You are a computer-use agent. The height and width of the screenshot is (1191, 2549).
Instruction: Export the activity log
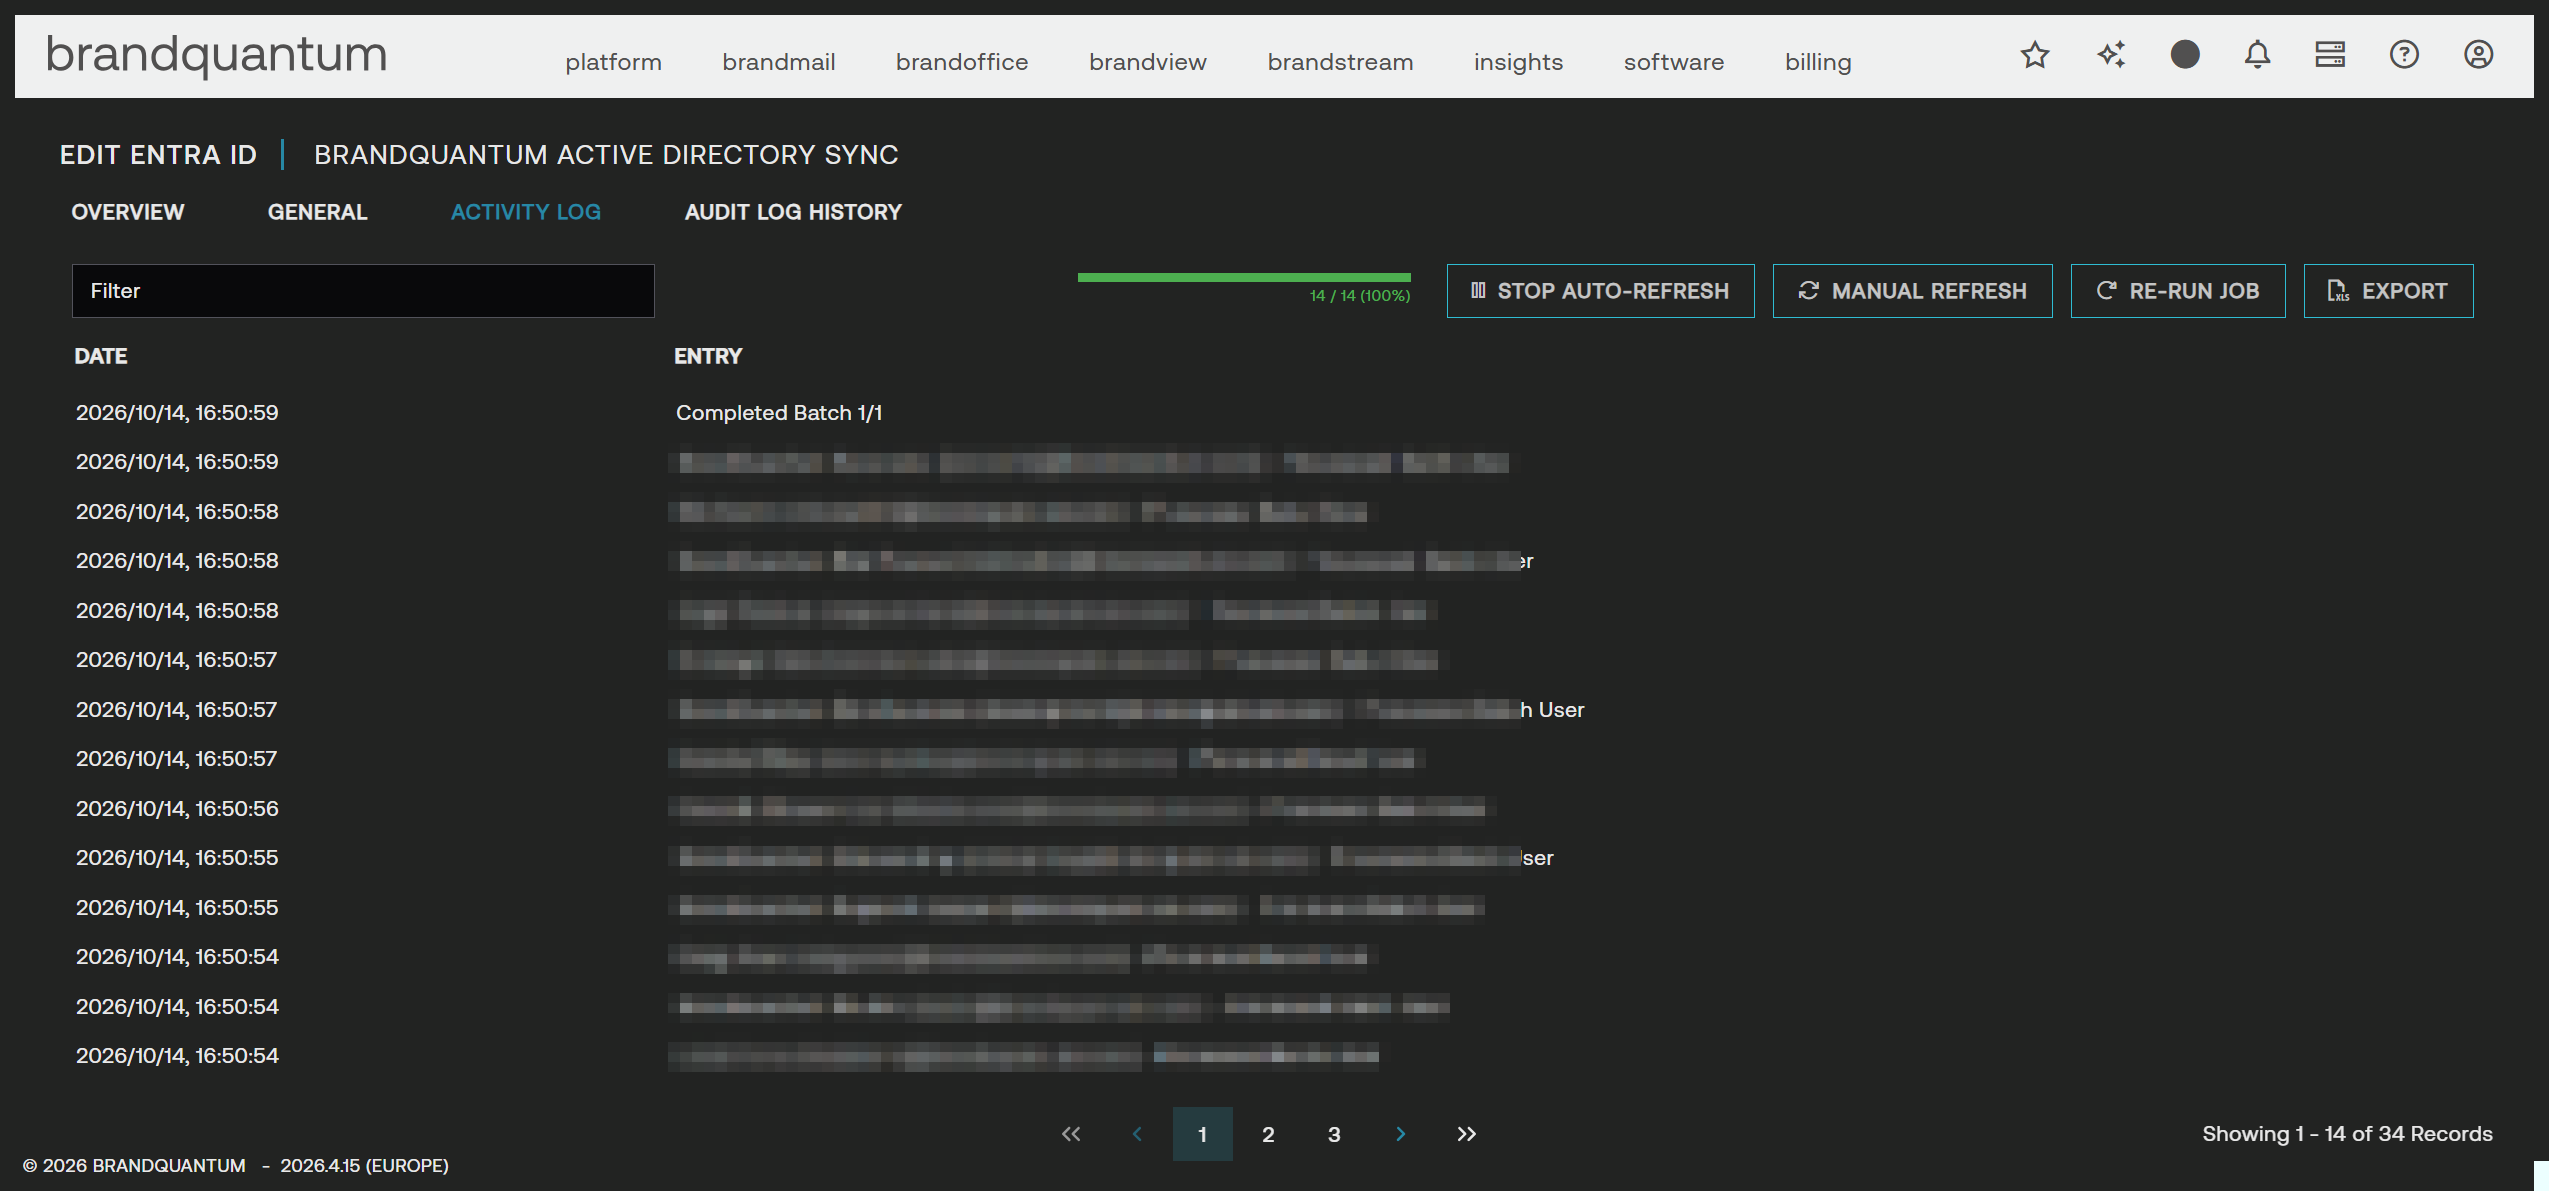click(x=2388, y=291)
